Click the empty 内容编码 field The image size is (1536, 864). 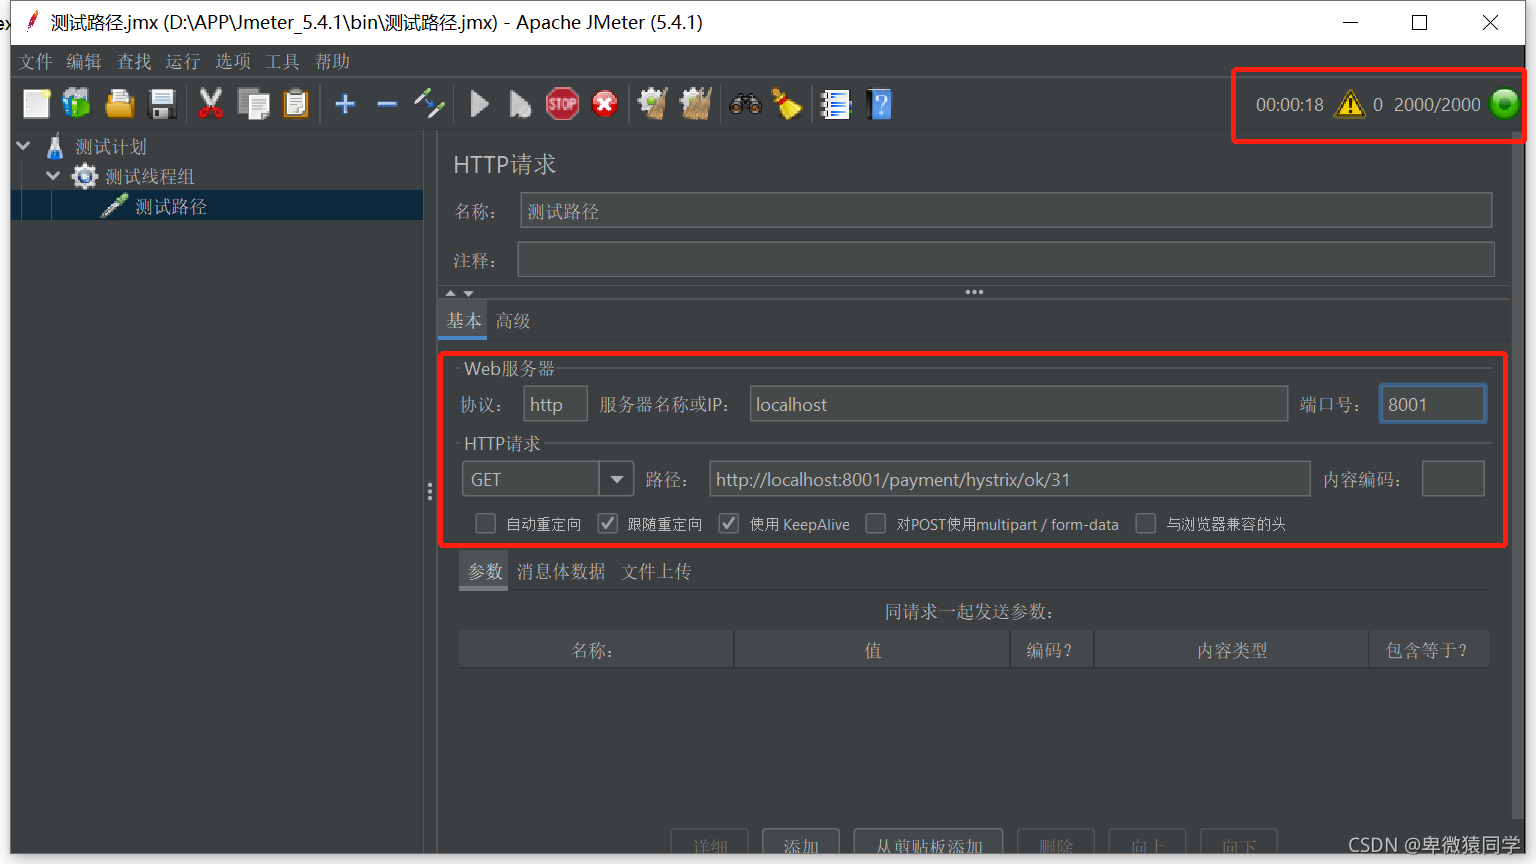click(1453, 479)
